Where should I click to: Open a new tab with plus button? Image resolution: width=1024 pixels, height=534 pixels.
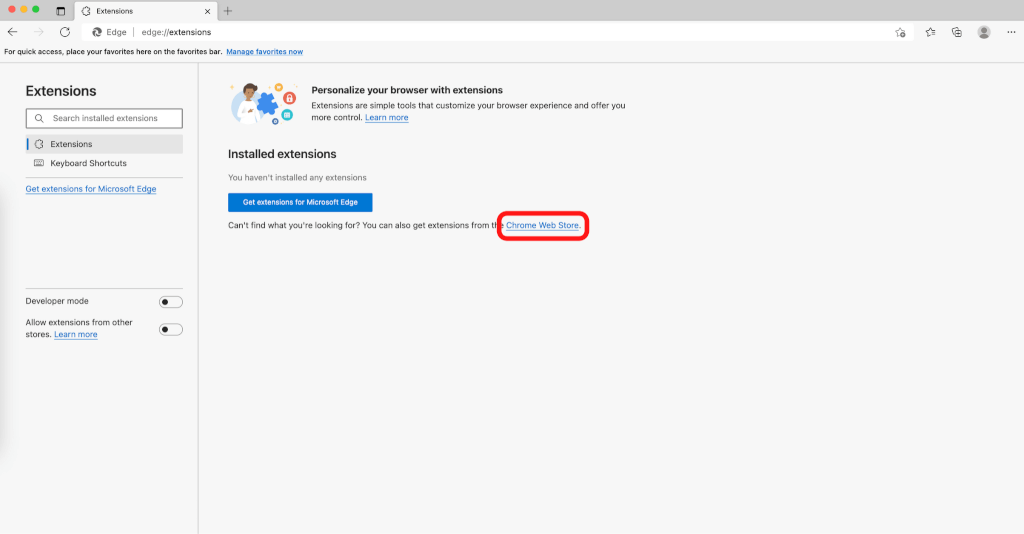tap(228, 11)
